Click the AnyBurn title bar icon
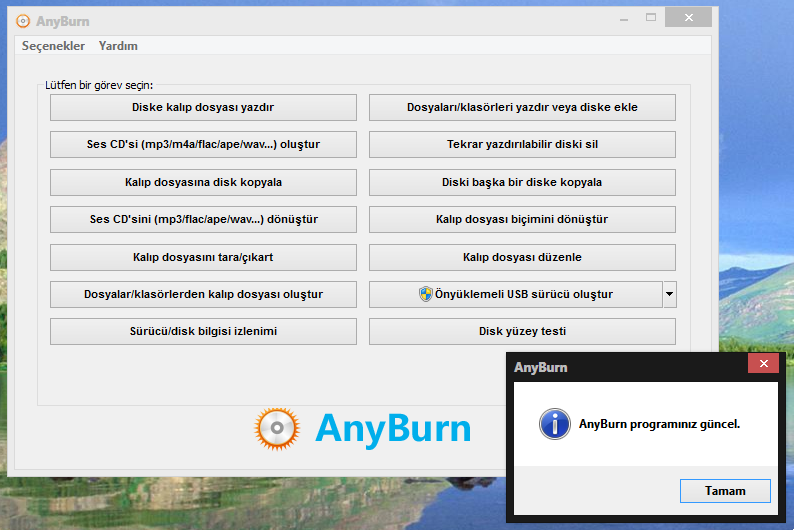794x530 pixels. [x=23, y=21]
